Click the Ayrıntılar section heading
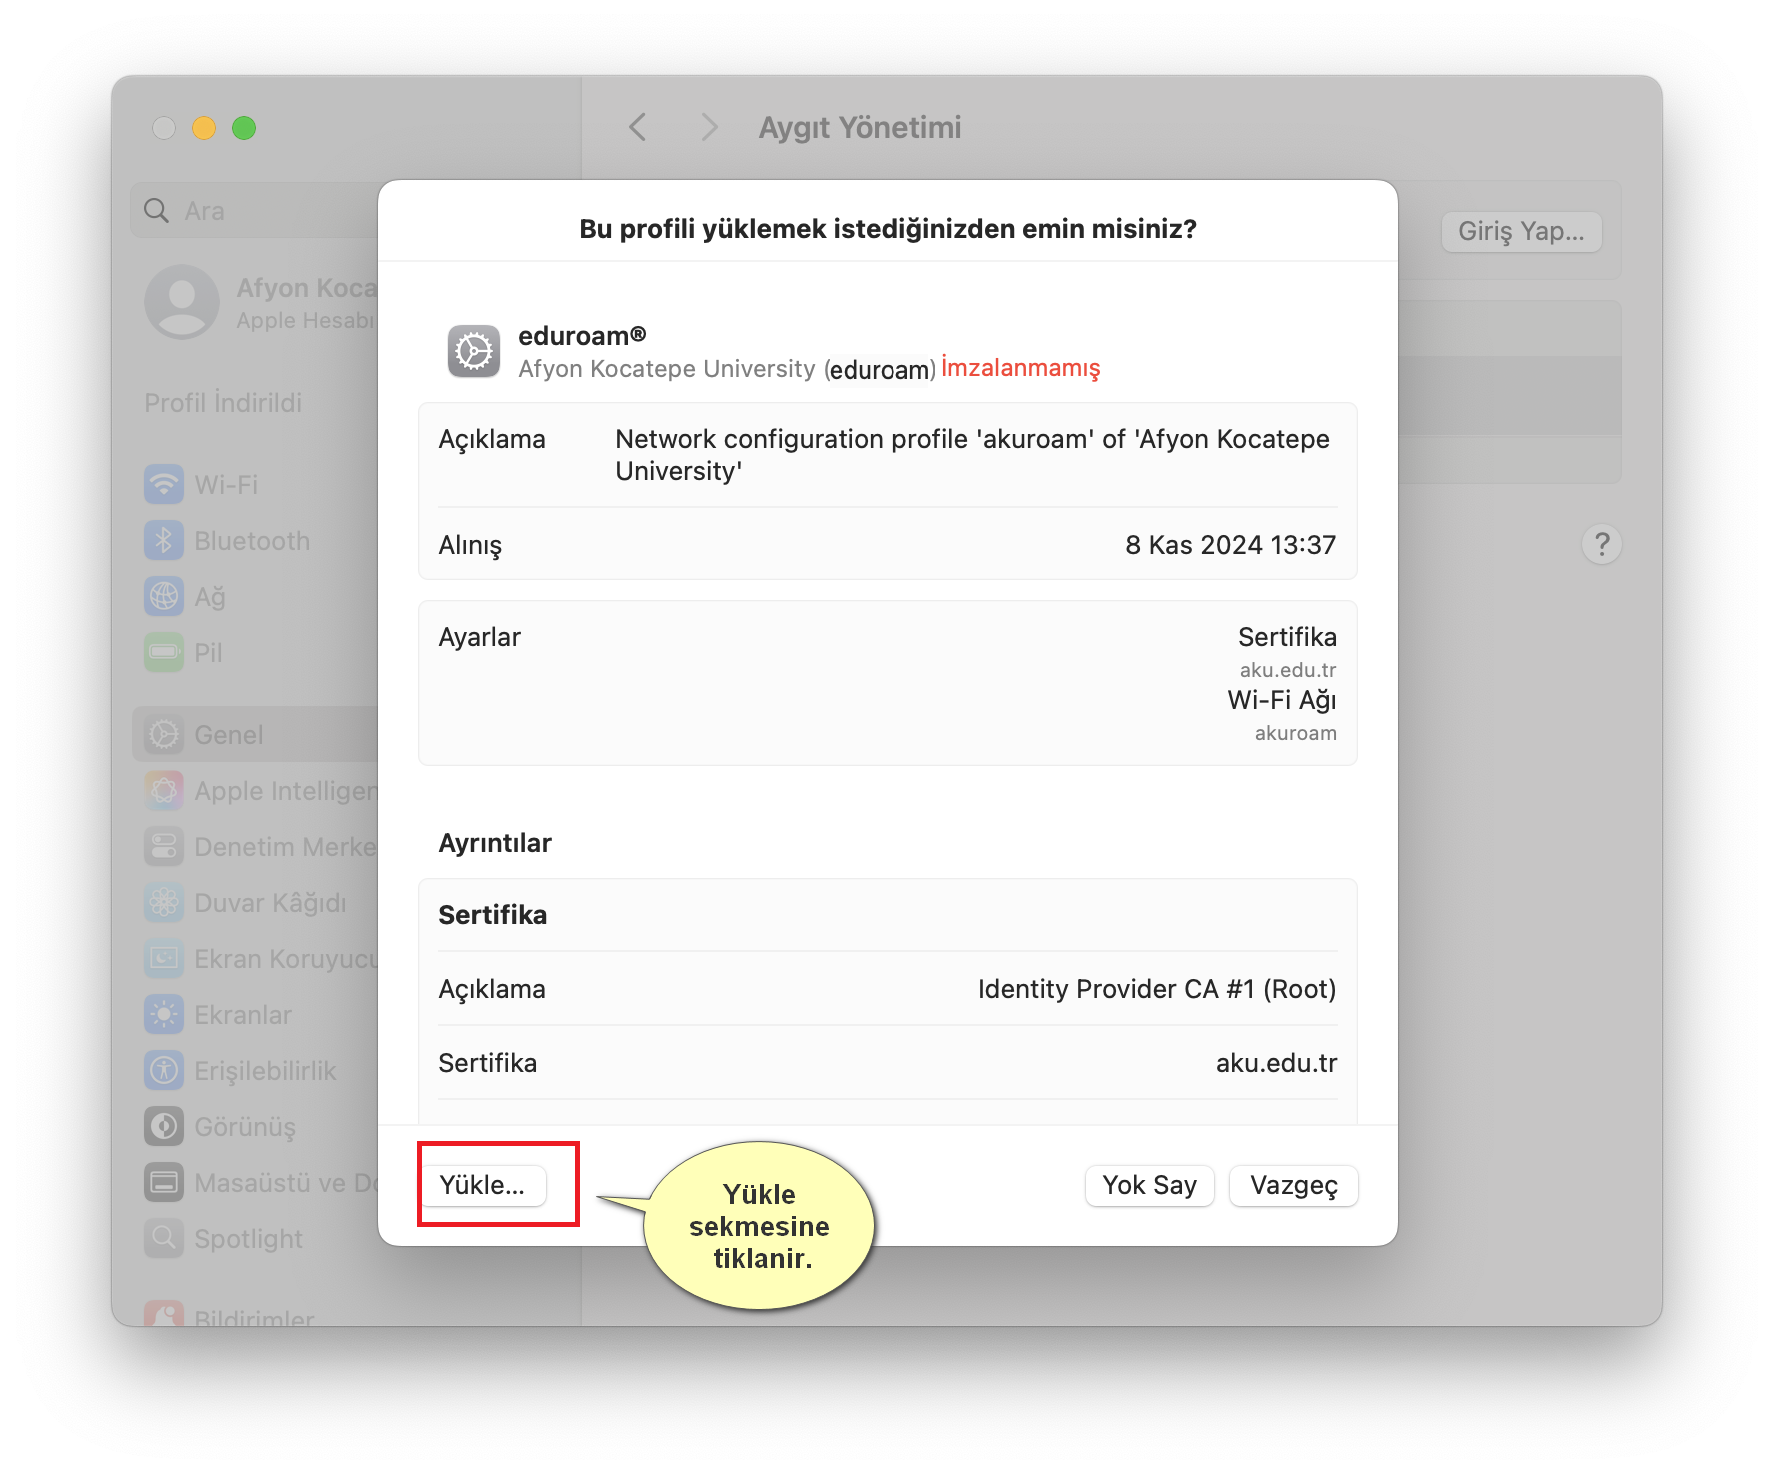This screenshot has height=1474, width=1774. click(495, 843)
